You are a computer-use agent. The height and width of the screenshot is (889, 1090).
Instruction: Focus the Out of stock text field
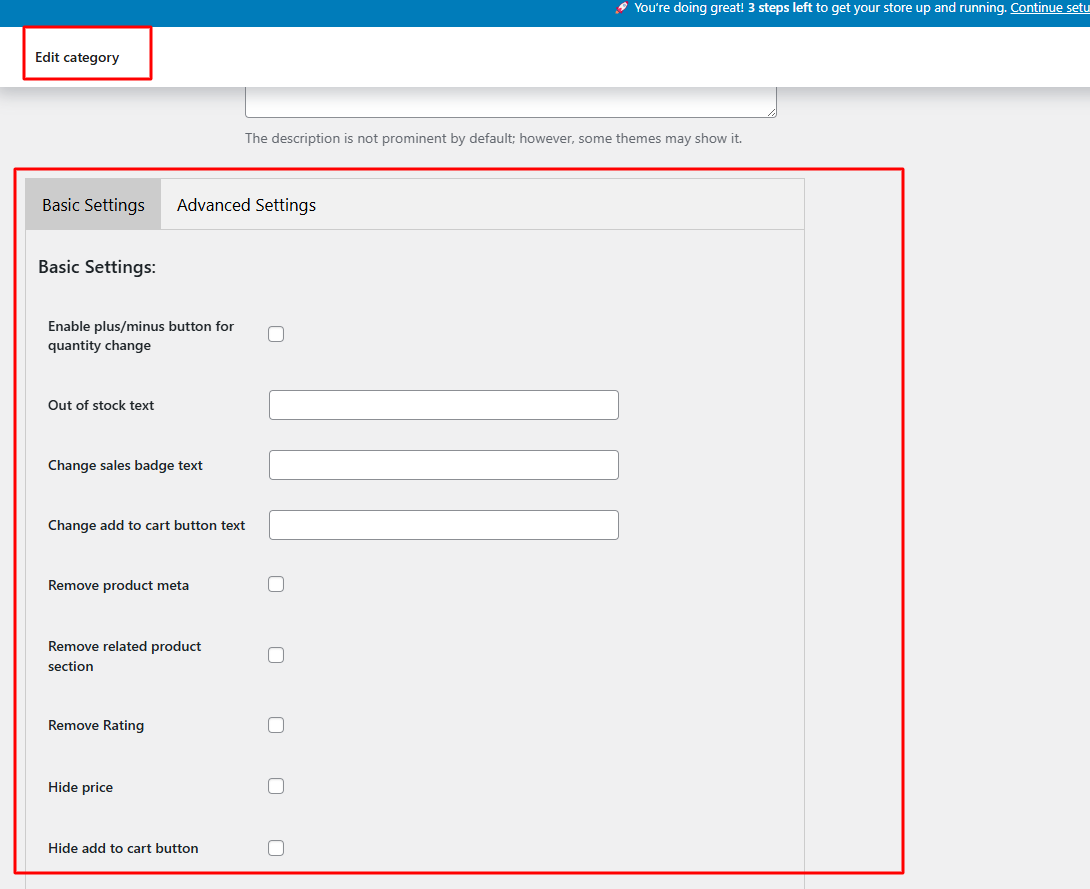[x=443, y=405]
